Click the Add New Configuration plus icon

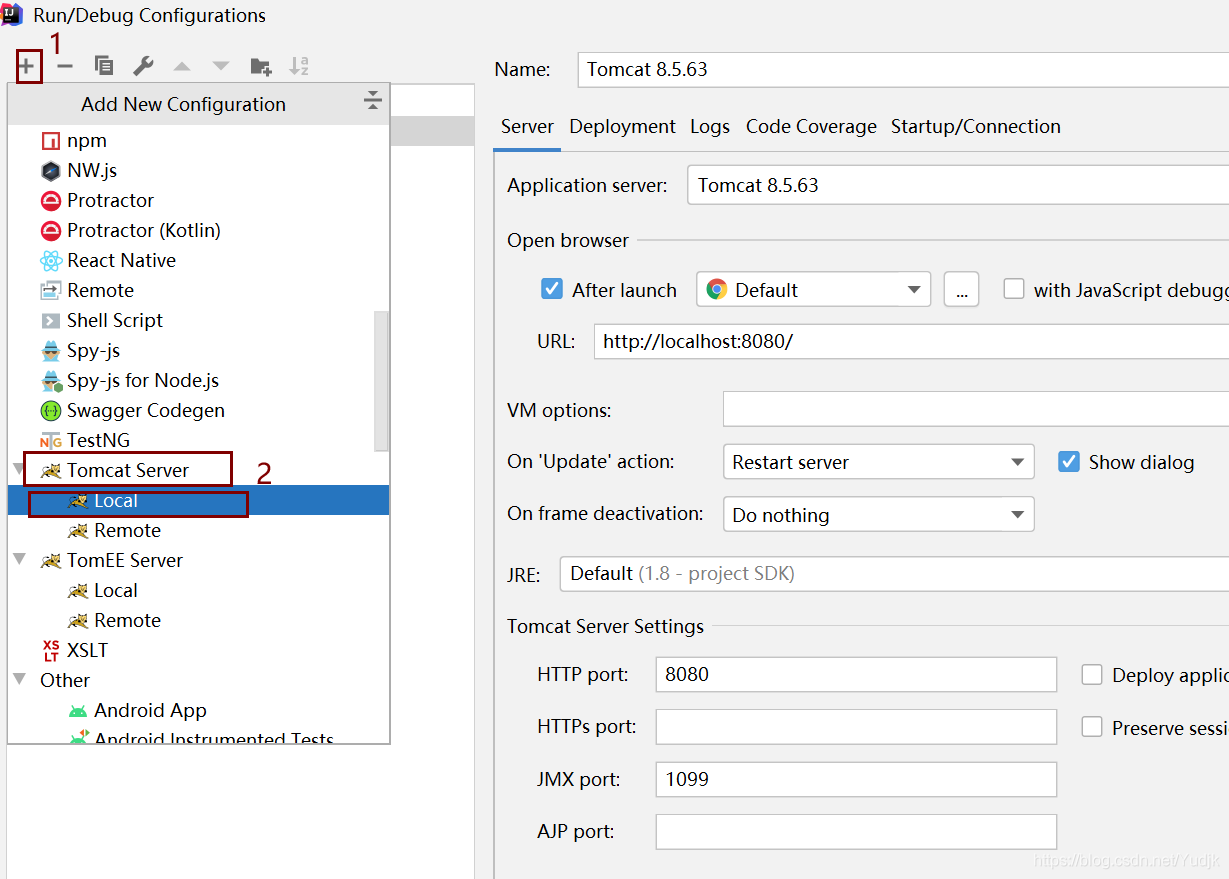[x=27, y=67]
